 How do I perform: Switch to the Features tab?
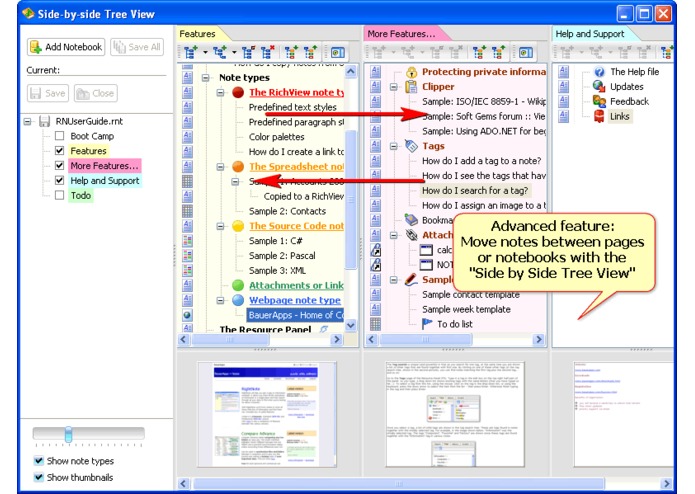(198, 34)
